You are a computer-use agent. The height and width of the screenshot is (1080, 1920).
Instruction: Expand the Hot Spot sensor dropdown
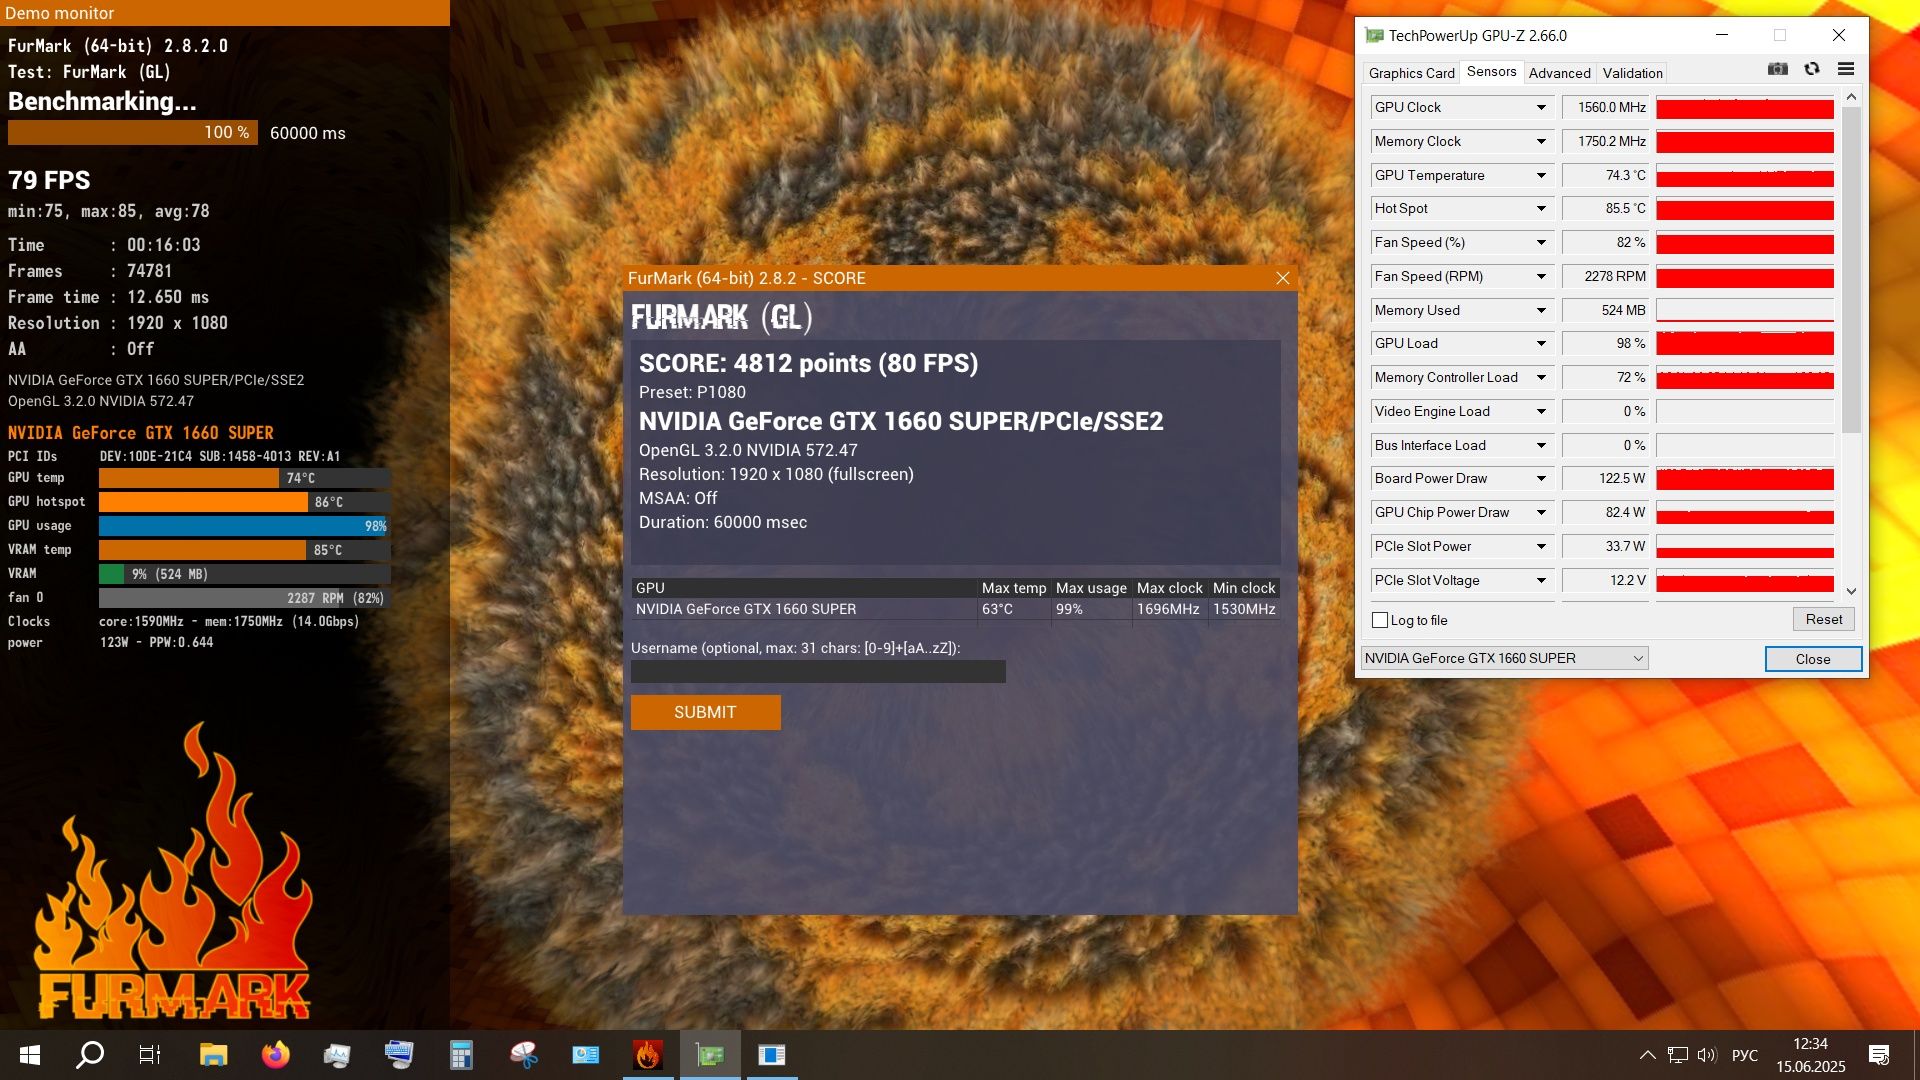1541,208
